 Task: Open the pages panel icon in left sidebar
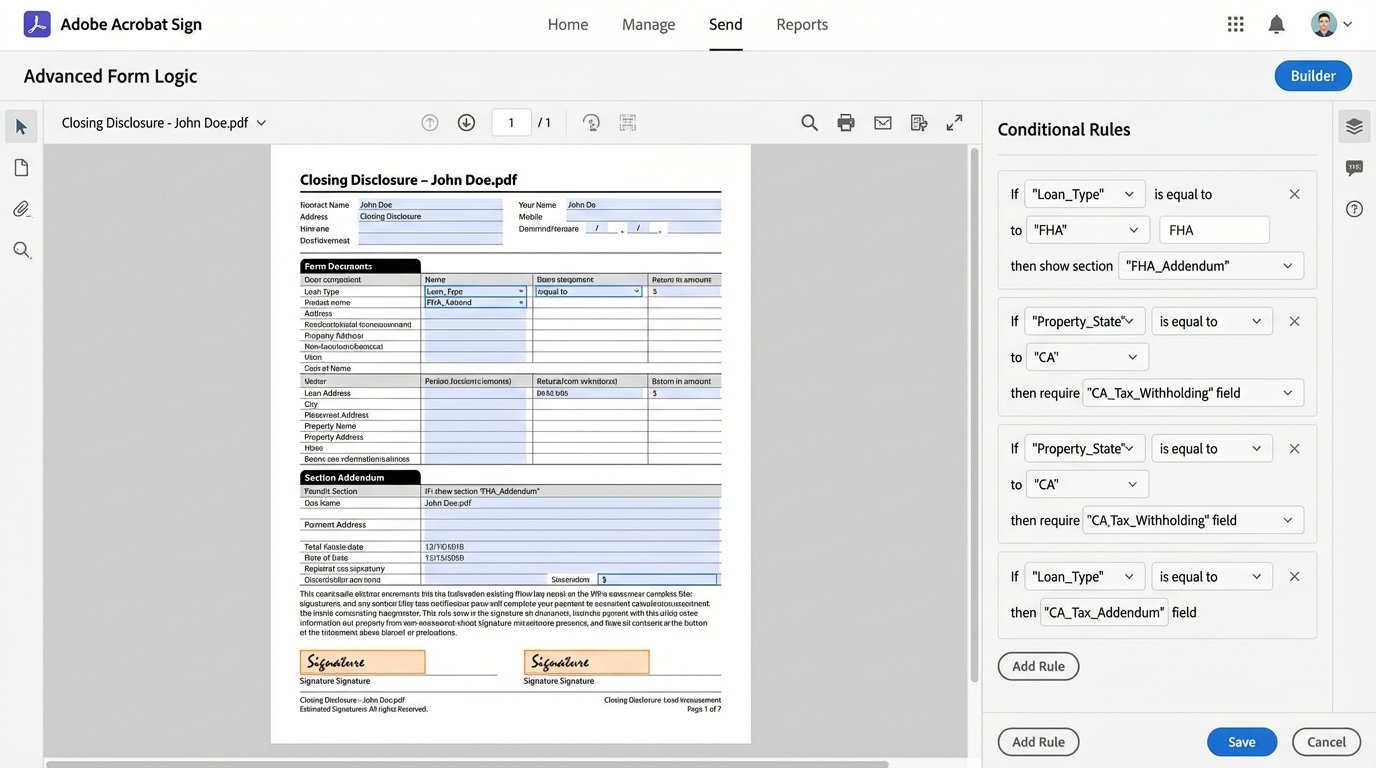pyautogui.click(x=21, y=168)
